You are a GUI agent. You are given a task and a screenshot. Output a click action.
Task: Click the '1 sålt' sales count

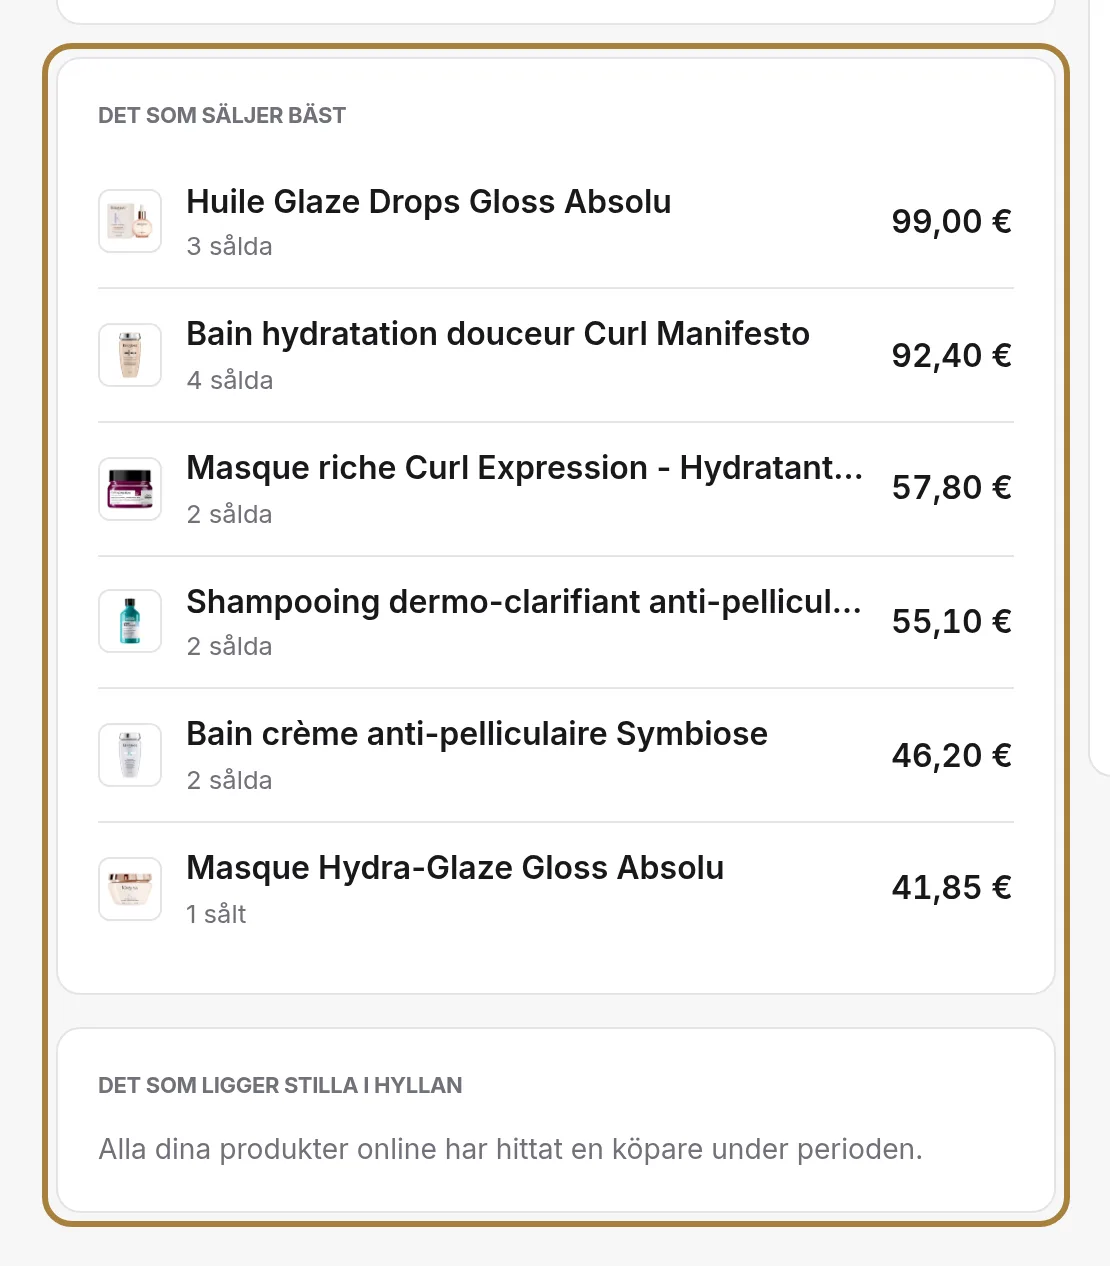[216, 914]
